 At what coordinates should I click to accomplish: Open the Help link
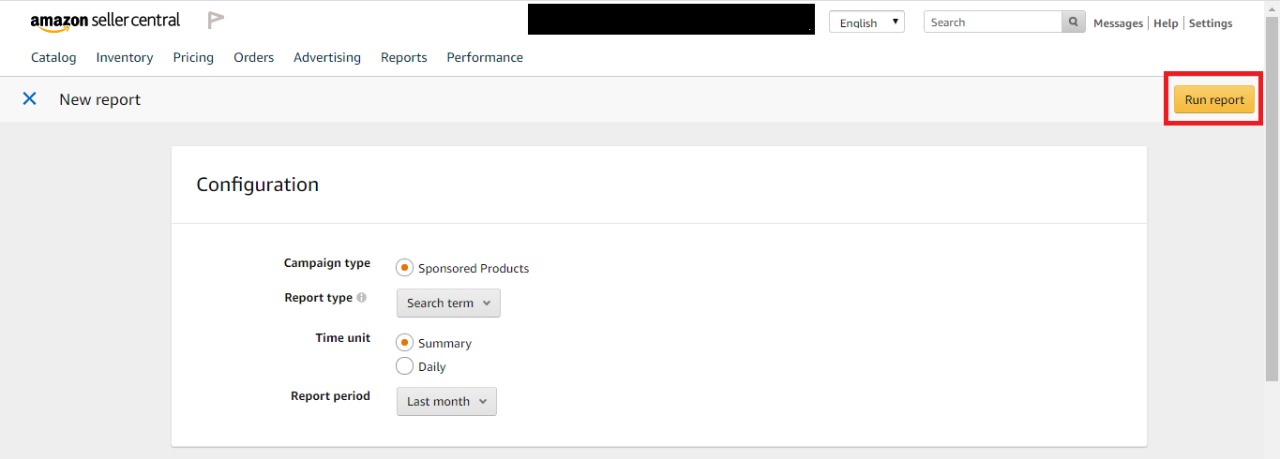point(1166,23)
